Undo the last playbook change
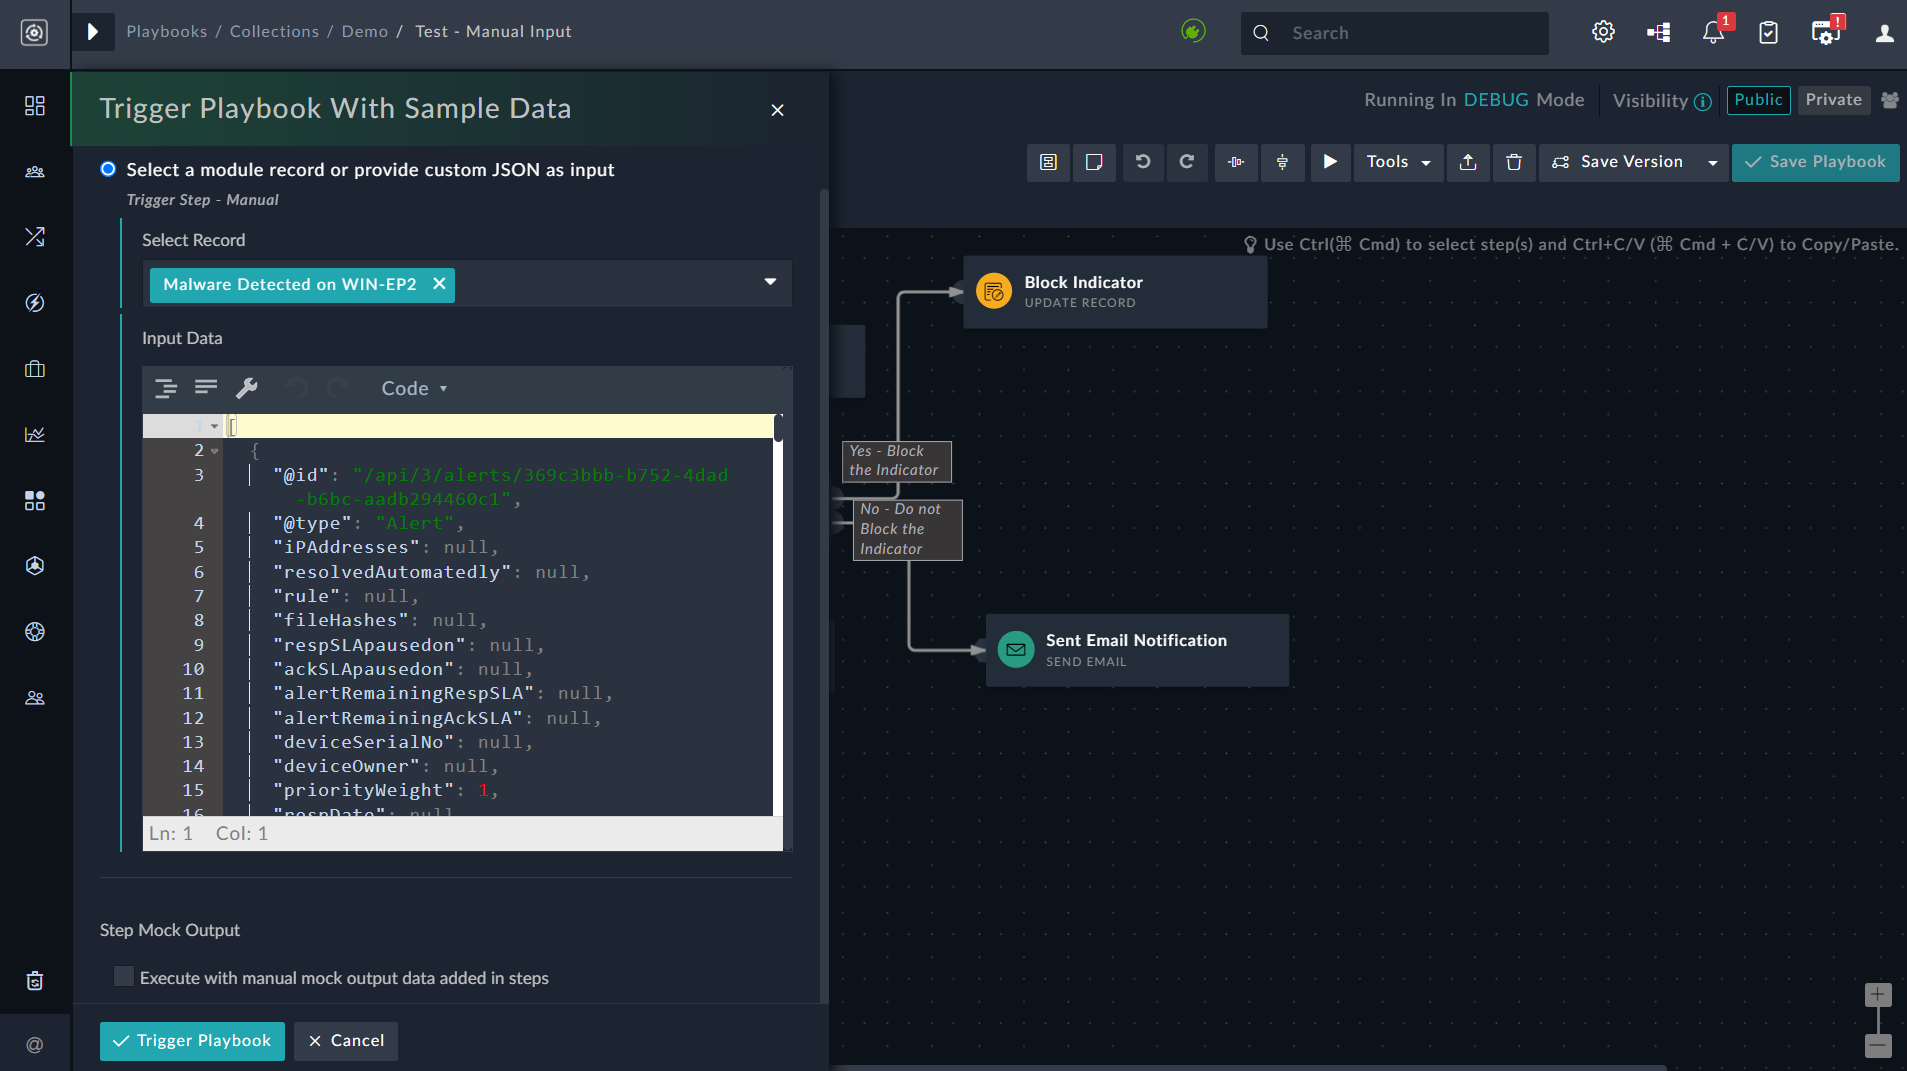This screenshot has height=1071, width=1907. (1143, 162)
